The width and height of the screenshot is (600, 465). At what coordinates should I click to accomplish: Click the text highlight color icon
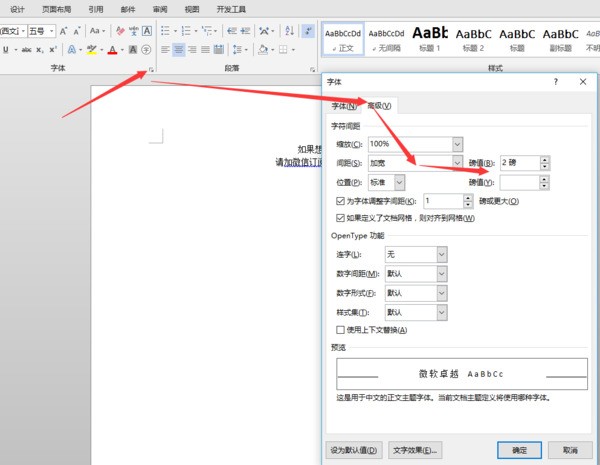pos(91,50)
